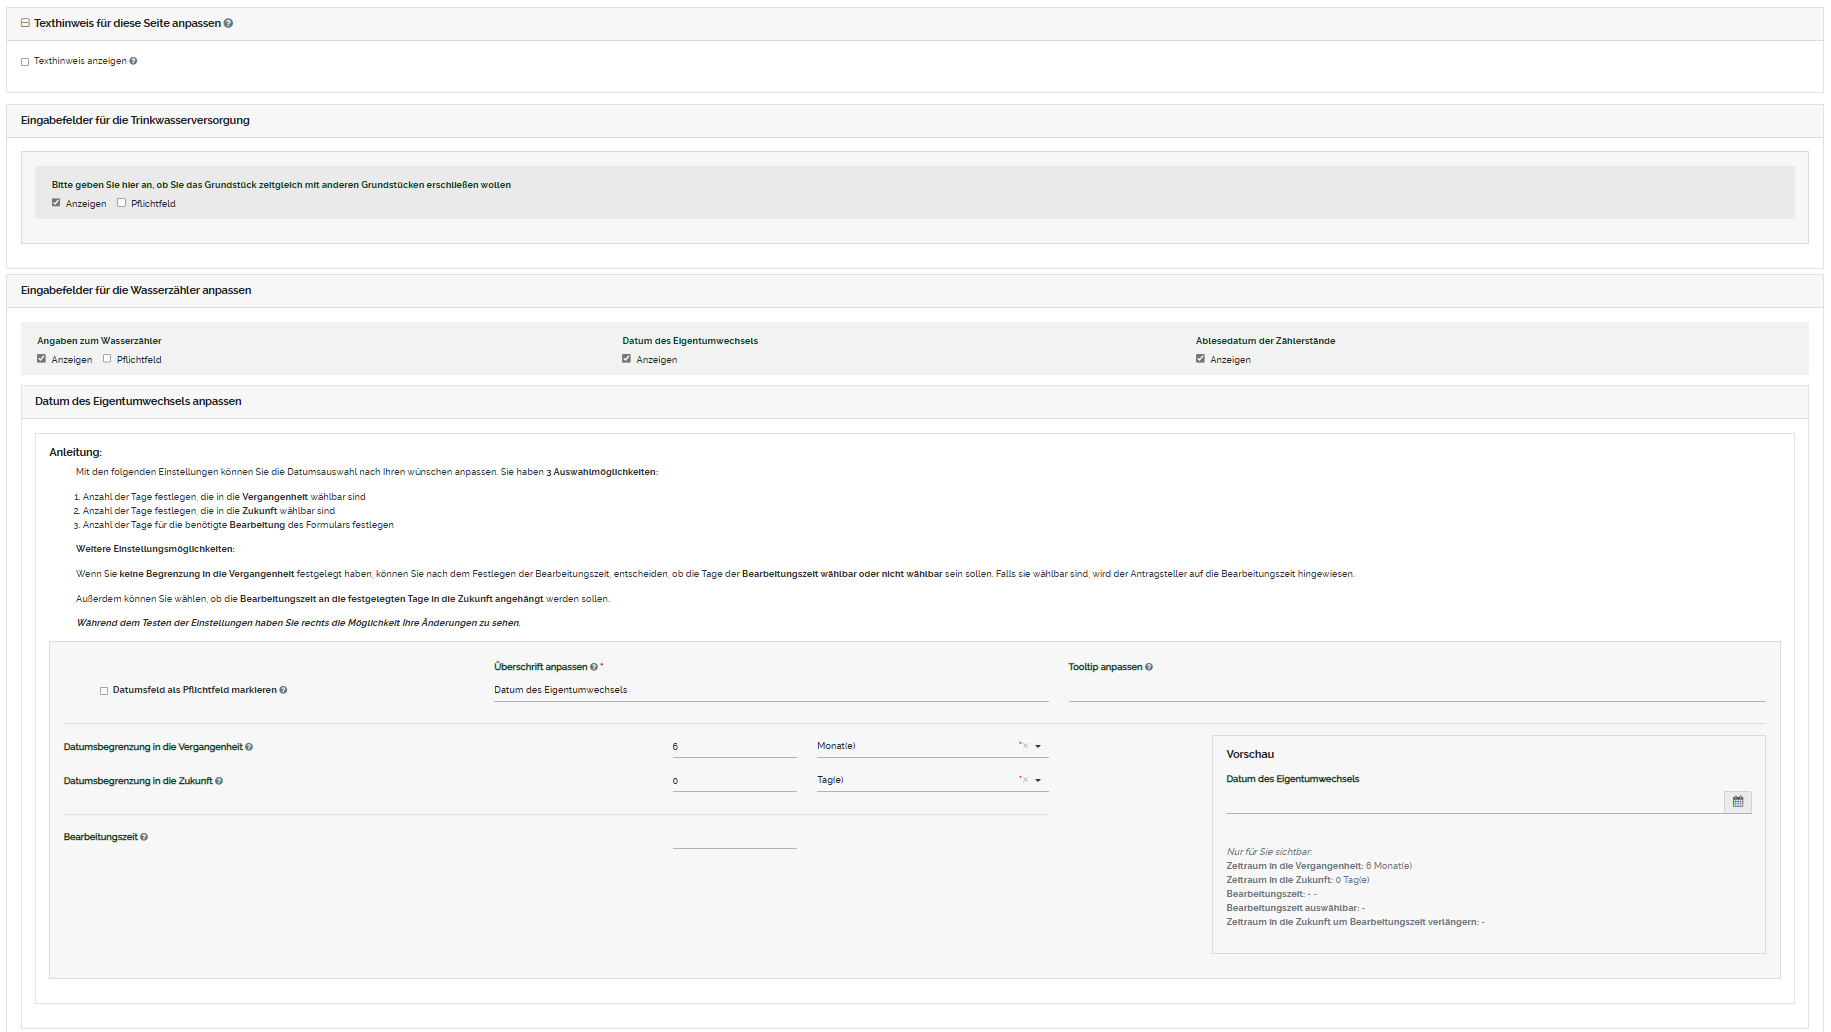Uncheck 'Anzeigen' under 'Ablesedatum der Zählerstände'
This screenshot has width=1831, height=1032.
point(1200,359)
